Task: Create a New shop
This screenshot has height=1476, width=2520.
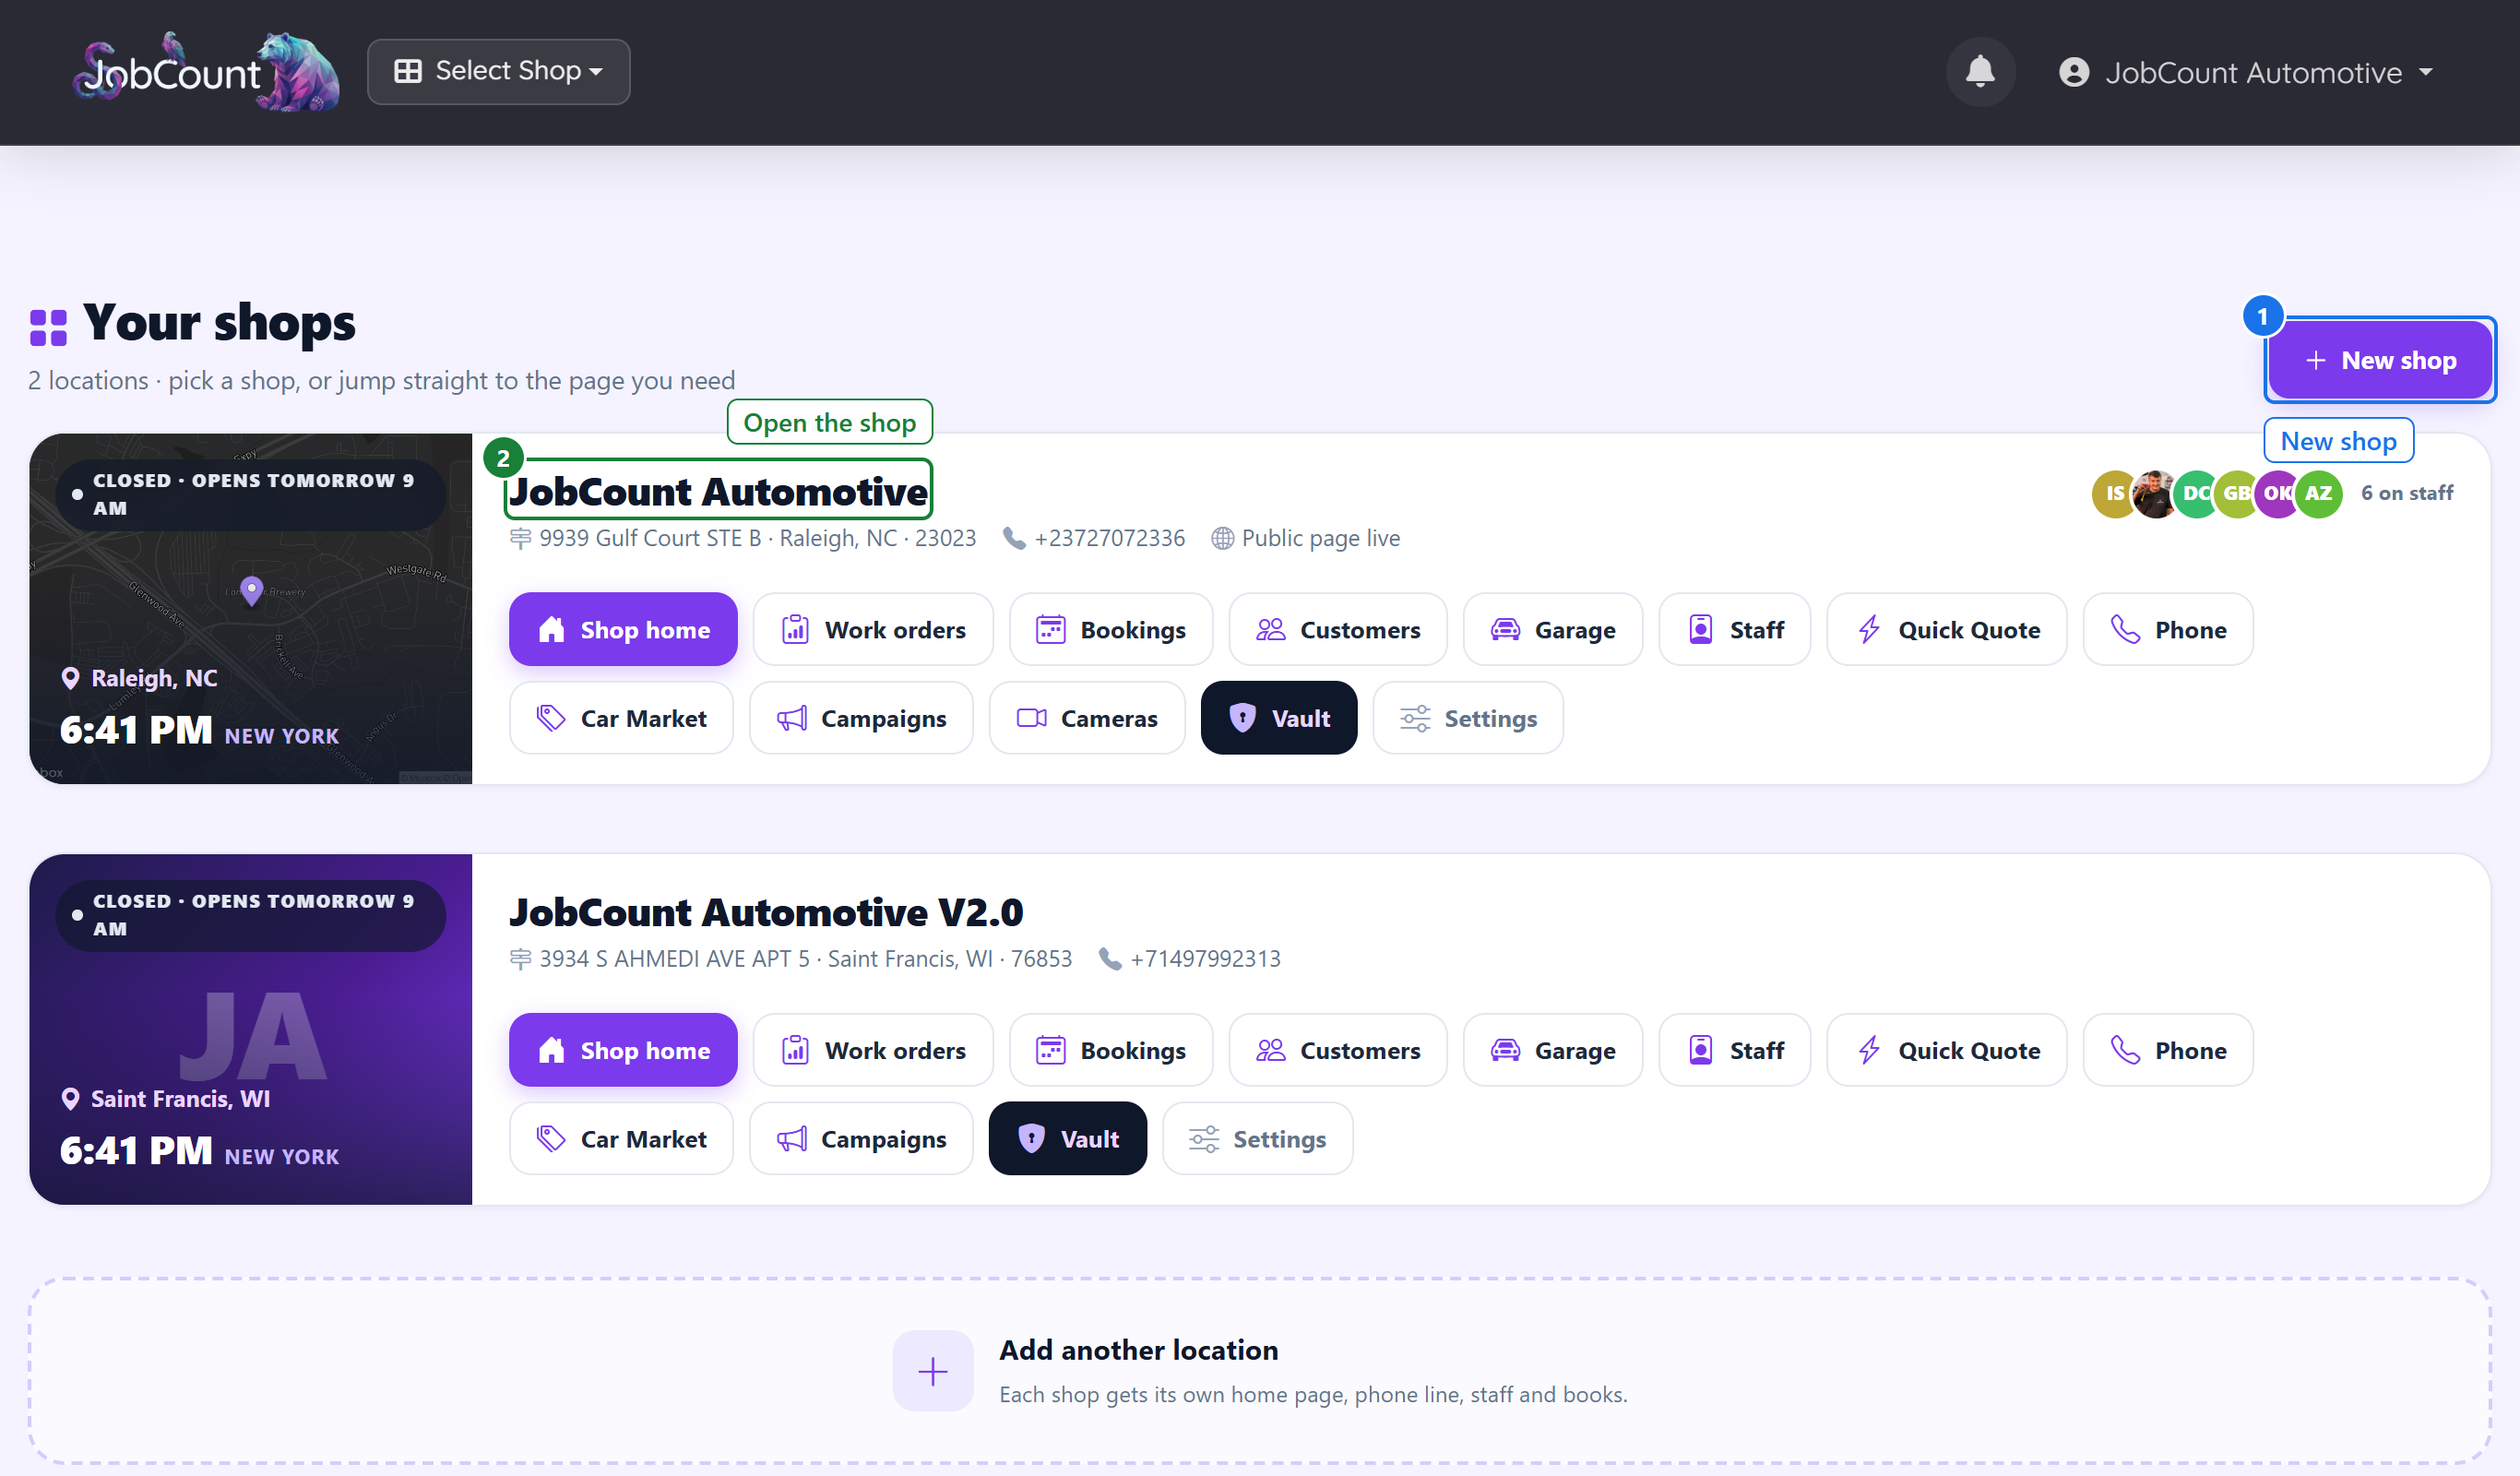Action: point(2379,360)
